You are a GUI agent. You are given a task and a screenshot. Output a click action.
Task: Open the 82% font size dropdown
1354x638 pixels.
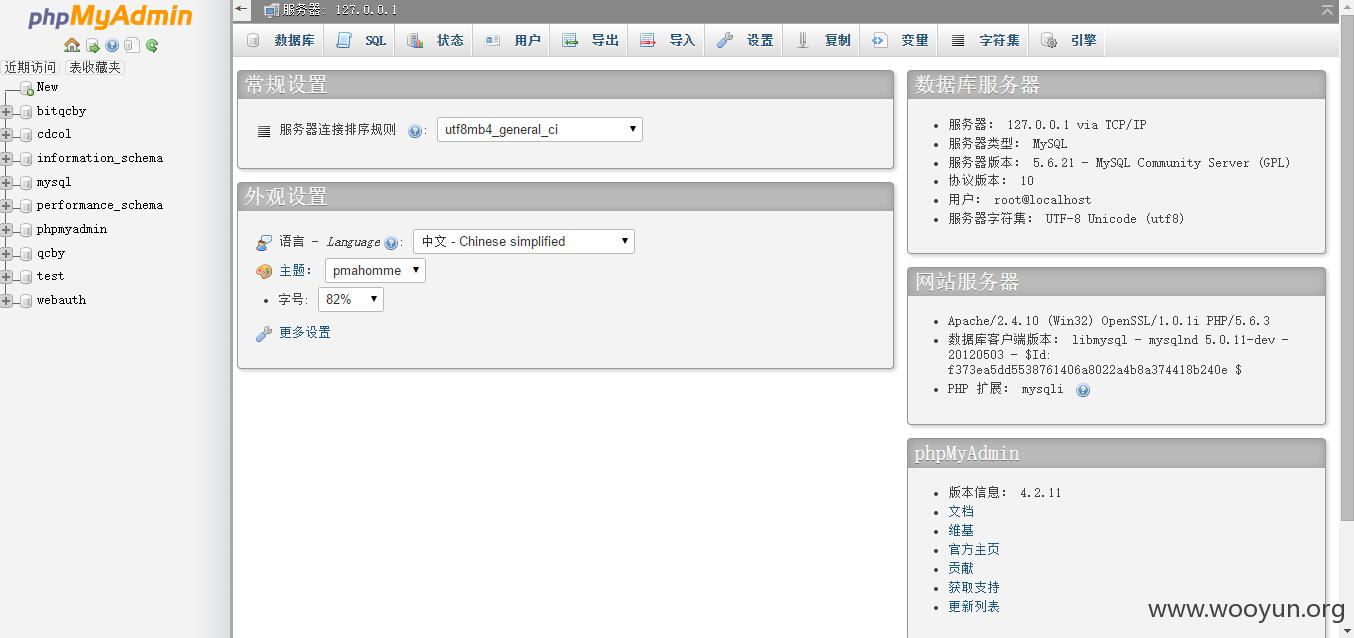(351, 299)
